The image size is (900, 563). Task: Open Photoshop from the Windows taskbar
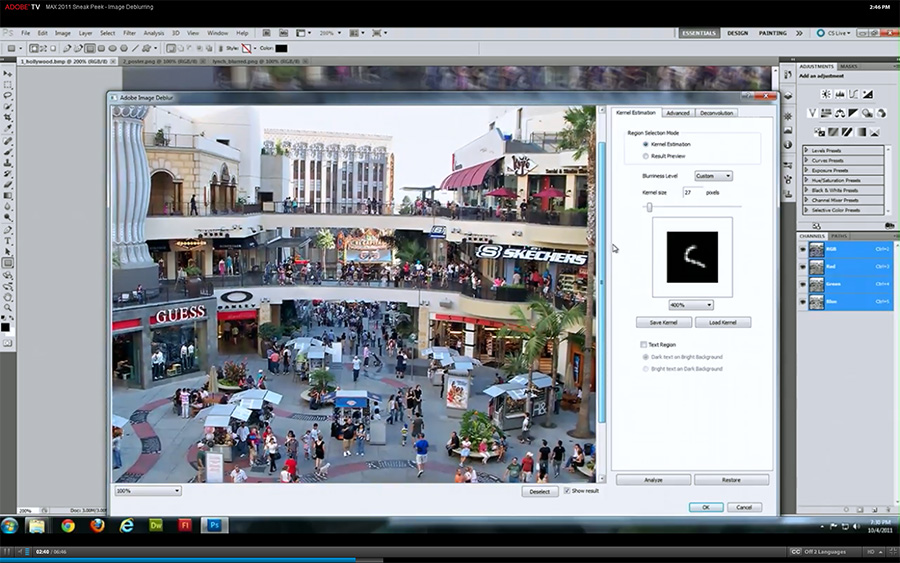pyautogui.click(x=214, y=525)
